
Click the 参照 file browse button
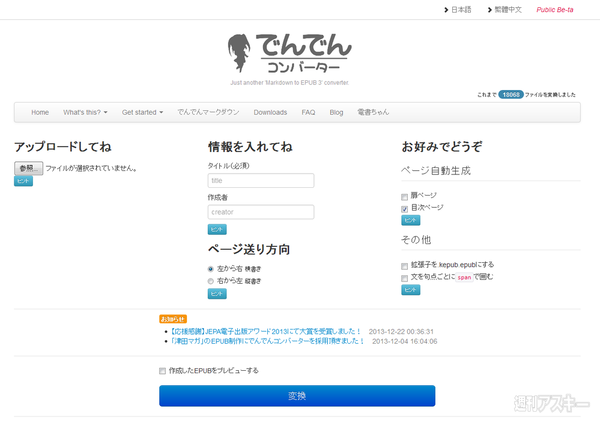(28, 168)
